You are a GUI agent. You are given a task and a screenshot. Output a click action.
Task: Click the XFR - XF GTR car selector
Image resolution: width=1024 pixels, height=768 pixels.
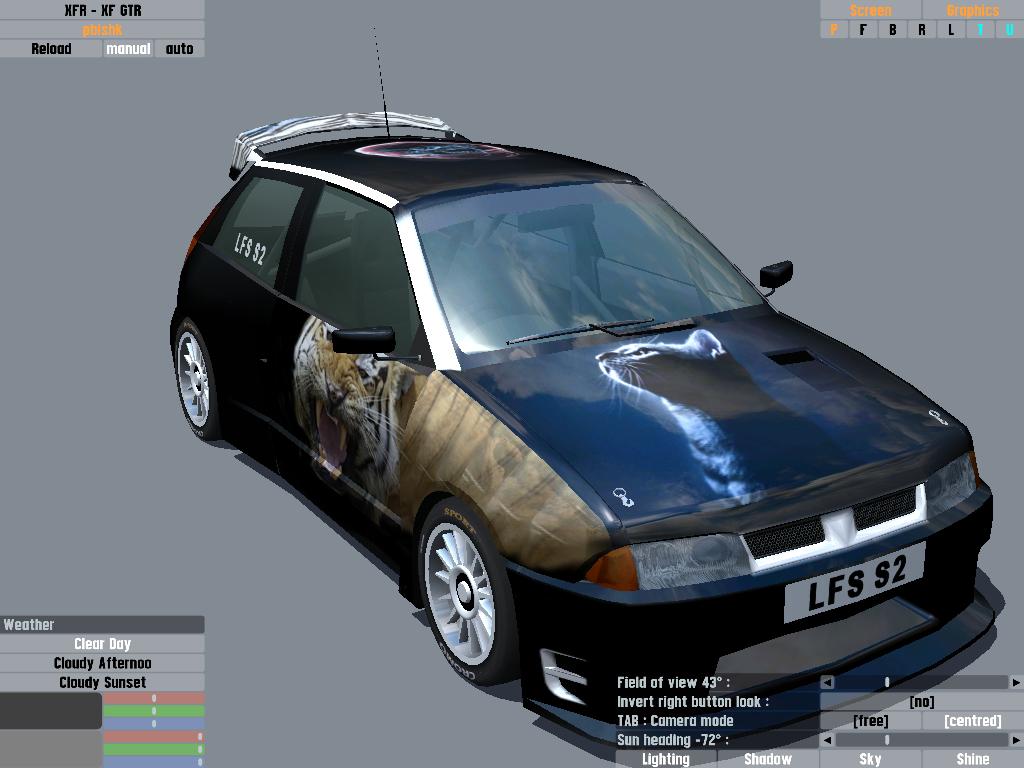coord(103,10)
